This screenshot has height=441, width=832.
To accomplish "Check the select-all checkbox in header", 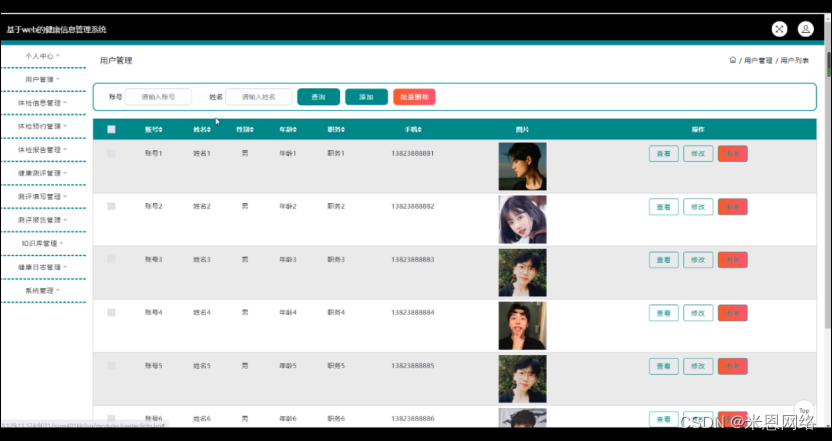I will point(111,129).
